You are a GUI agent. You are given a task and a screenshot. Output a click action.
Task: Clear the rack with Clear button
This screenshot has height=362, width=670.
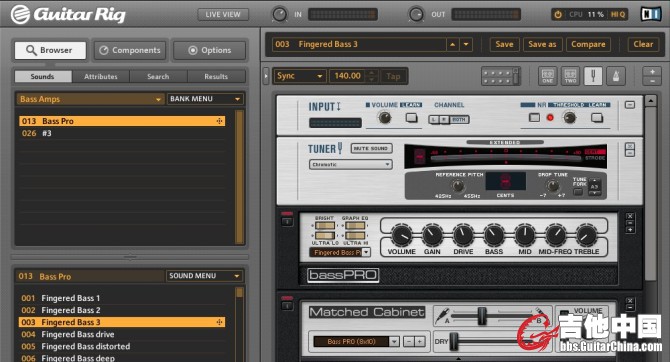(x=643, y=44)
